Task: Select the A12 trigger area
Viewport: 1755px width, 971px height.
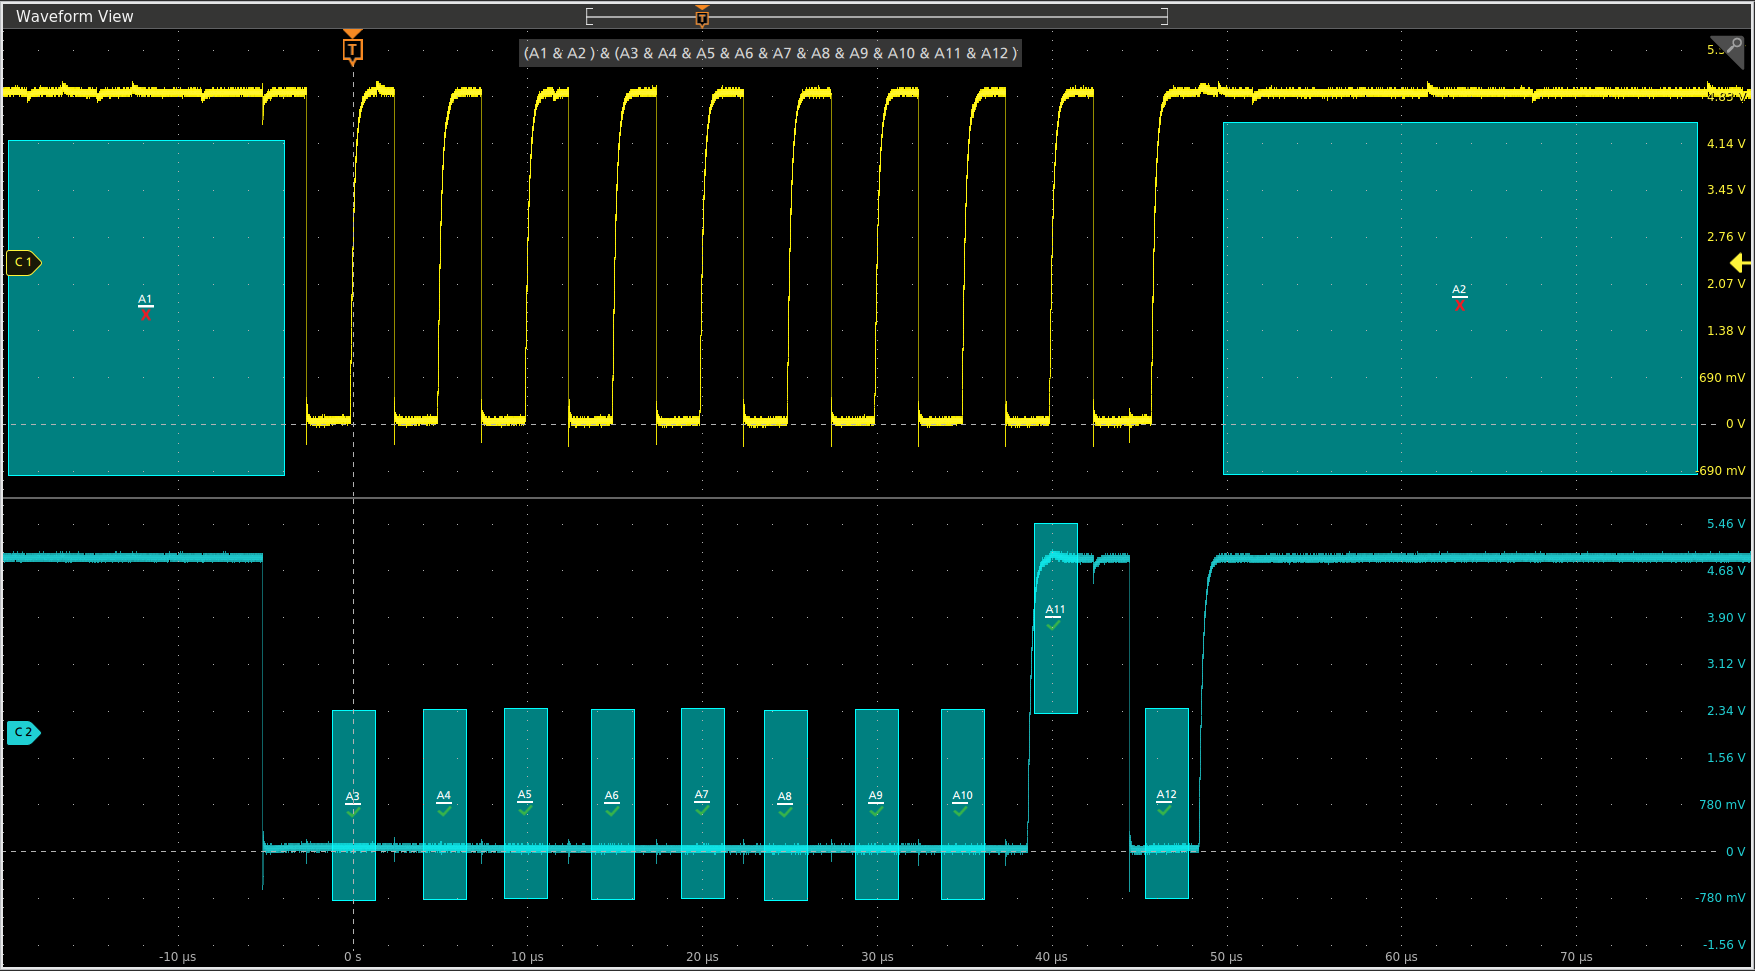Action: click(1166, 802)
